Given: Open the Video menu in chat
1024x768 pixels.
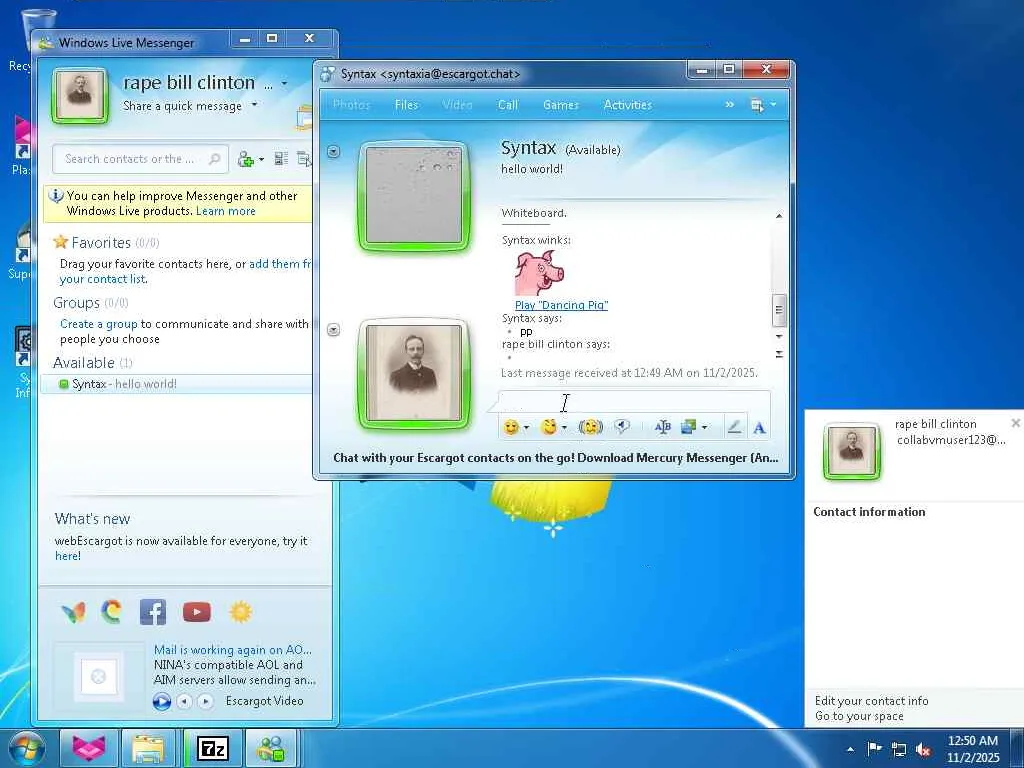Looking at the screenshot, I should coord(456,104).
